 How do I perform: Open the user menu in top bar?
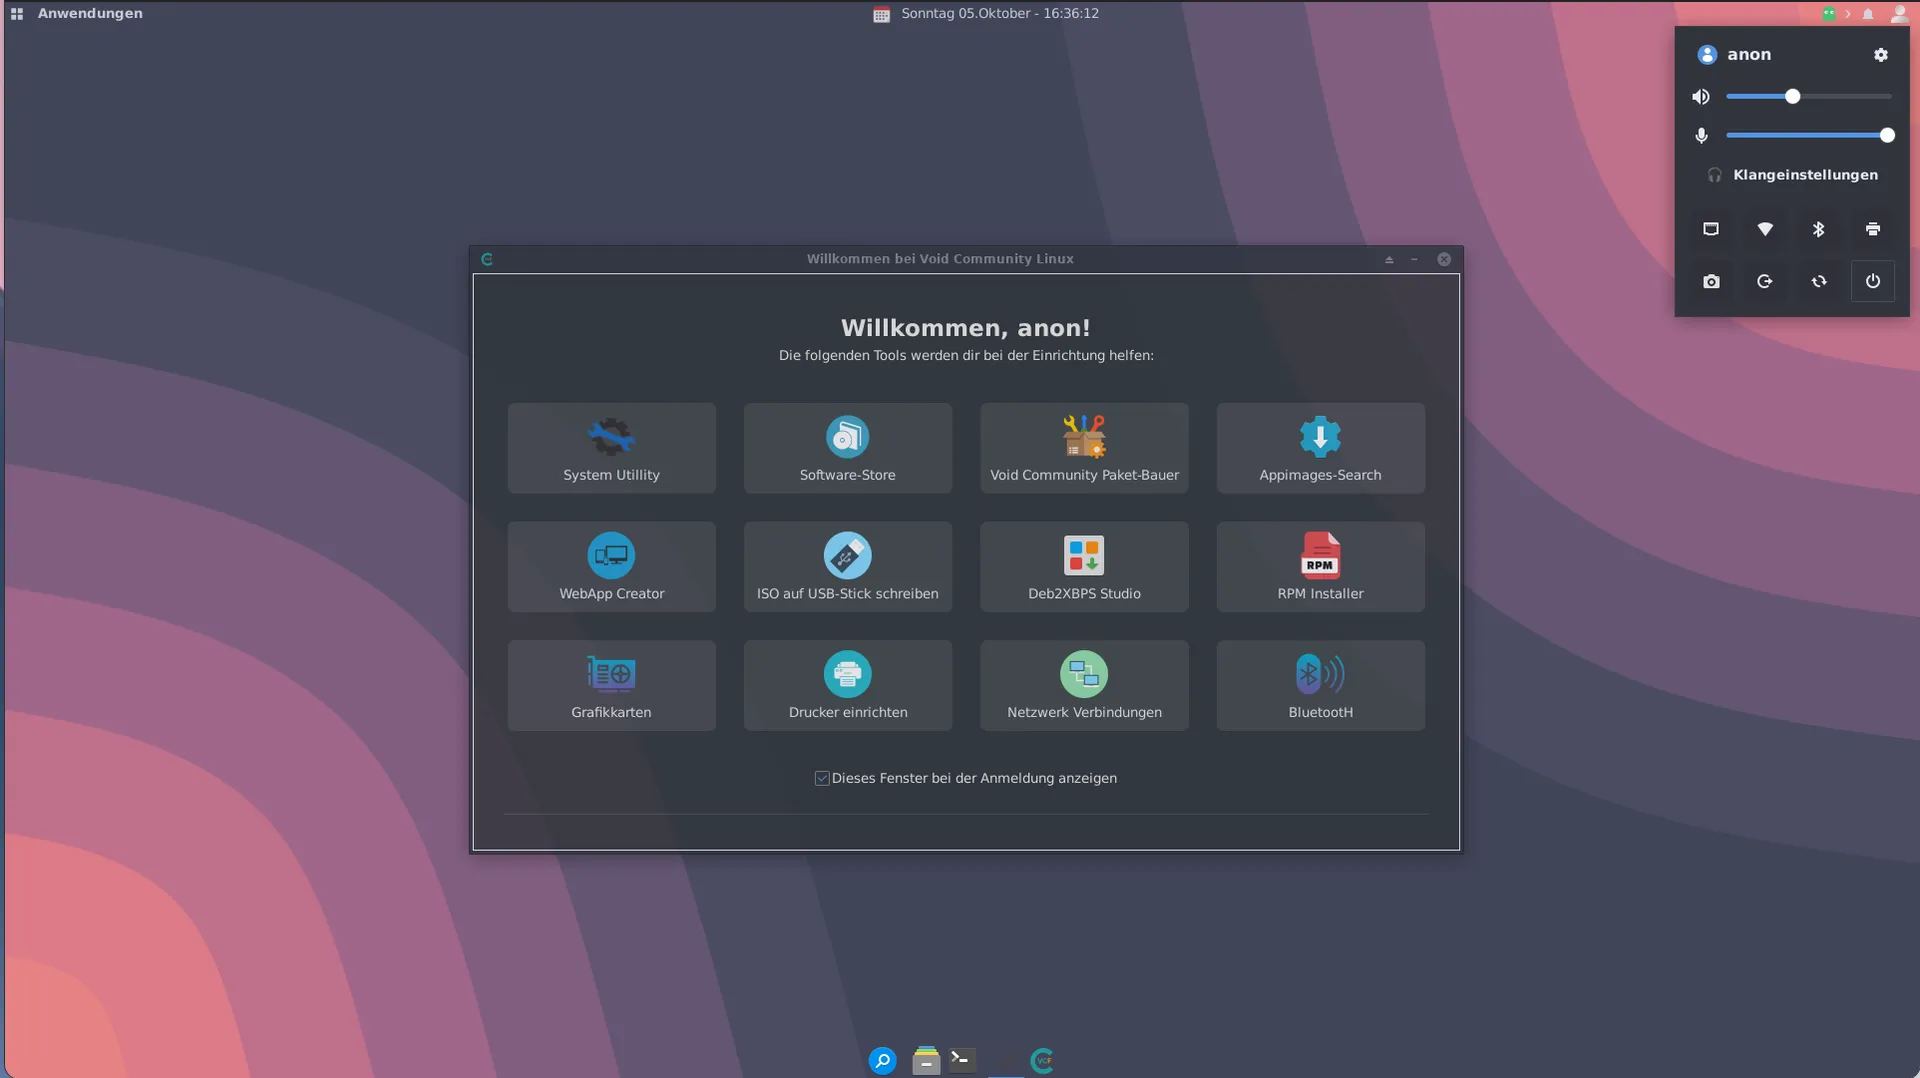pyautogui.click(x=1898, y=14)
